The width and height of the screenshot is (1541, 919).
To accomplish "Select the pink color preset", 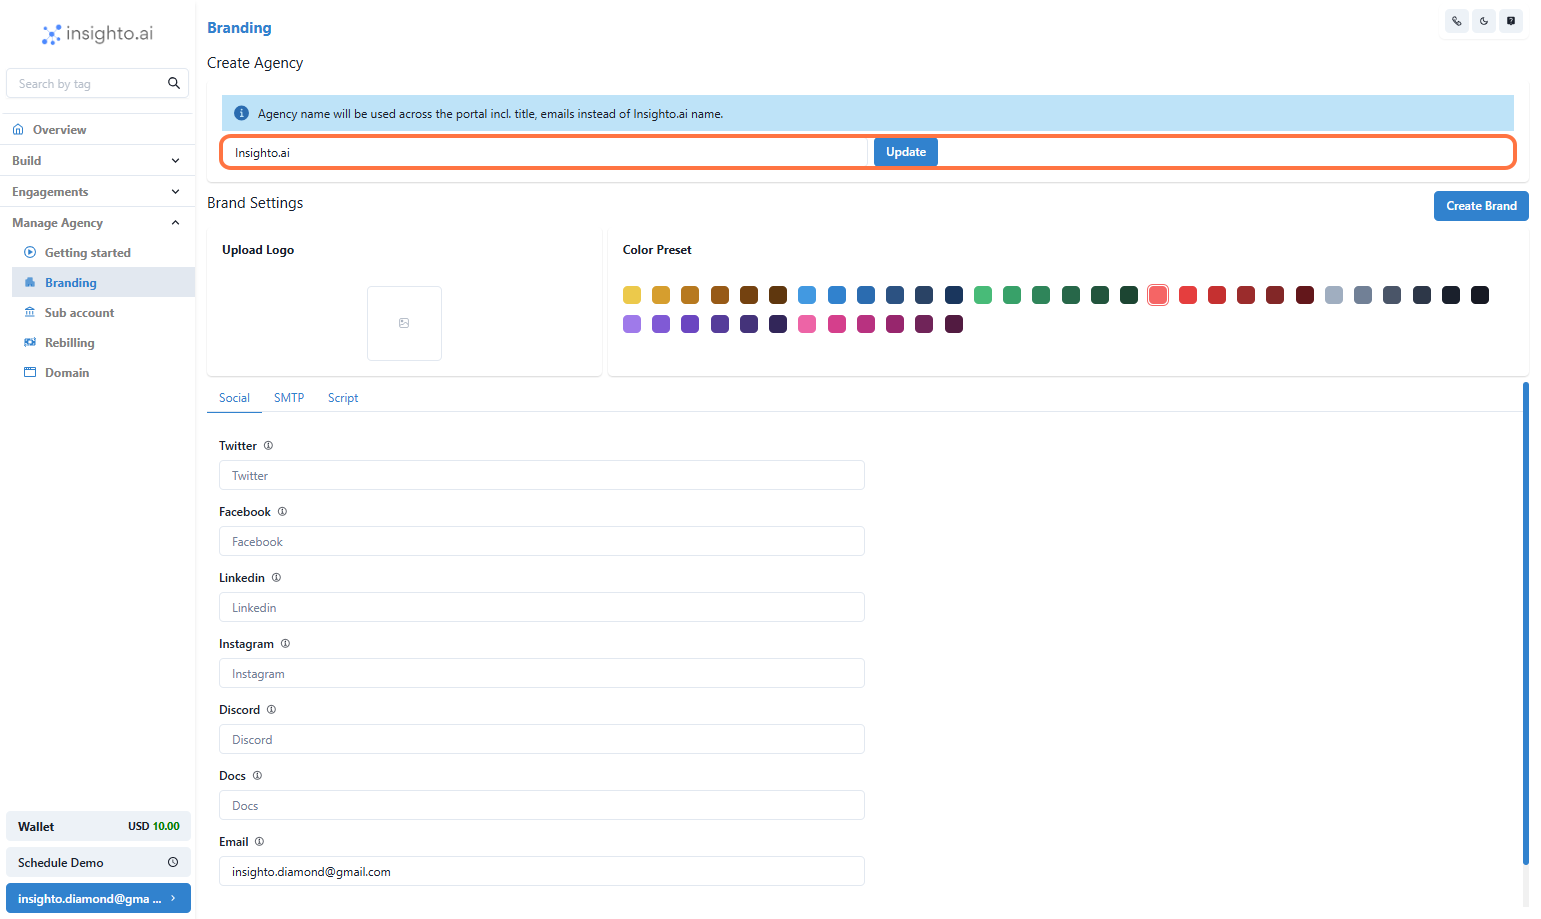I will click(x=807, y=324).
